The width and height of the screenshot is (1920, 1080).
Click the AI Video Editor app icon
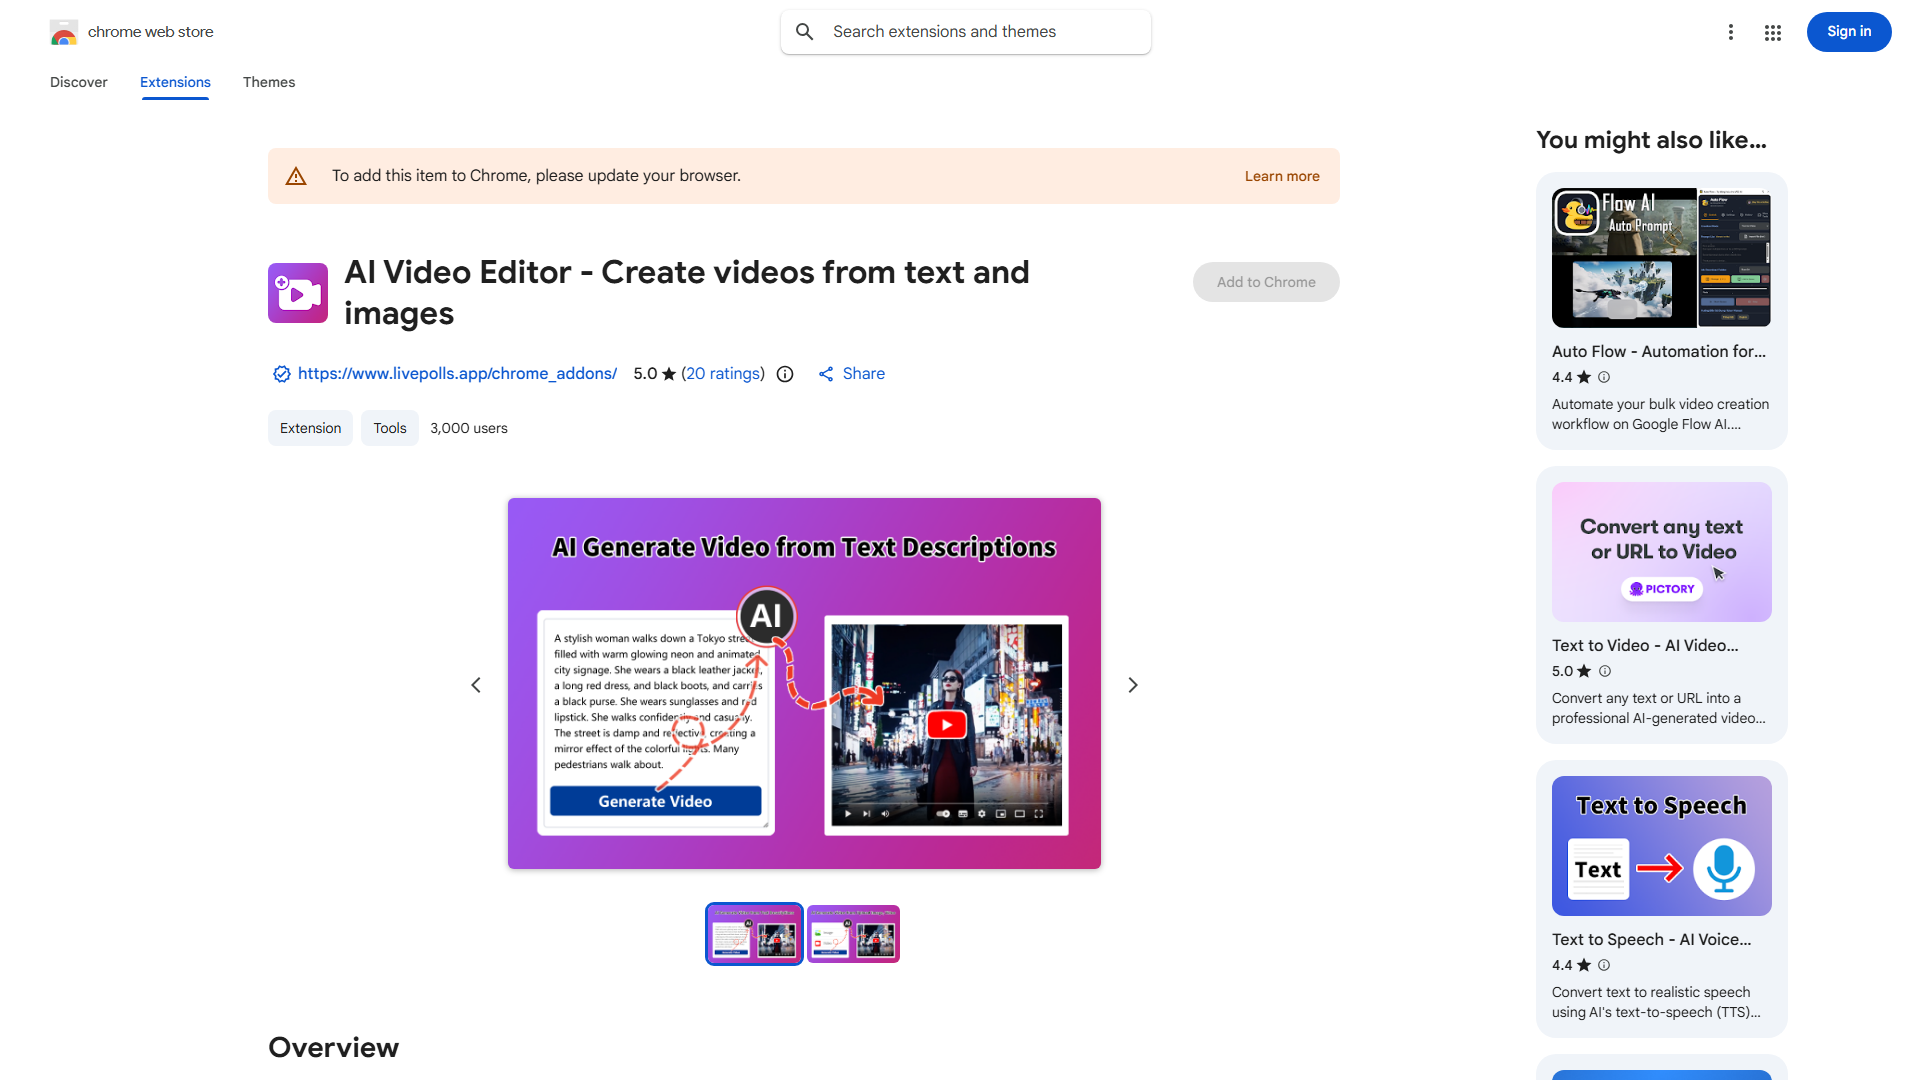pos(297,293)
